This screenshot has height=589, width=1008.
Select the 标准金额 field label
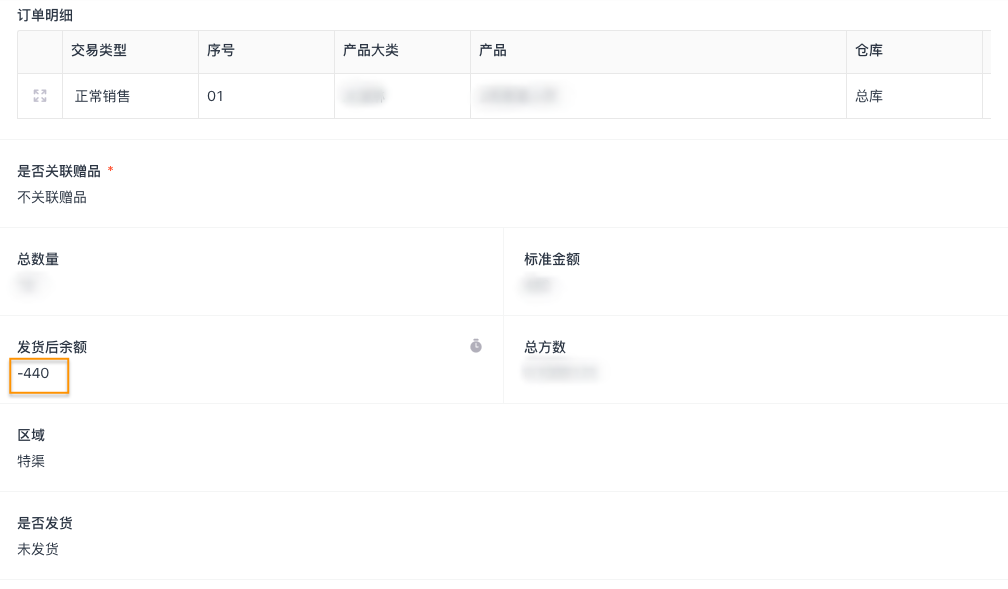click(x=552, y=259)
